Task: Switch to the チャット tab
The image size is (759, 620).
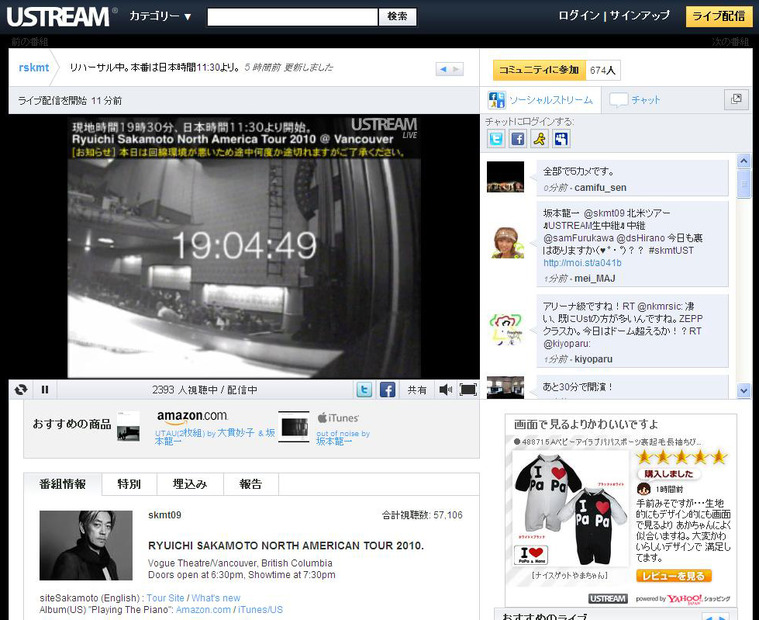Action: tap(635, 100)
